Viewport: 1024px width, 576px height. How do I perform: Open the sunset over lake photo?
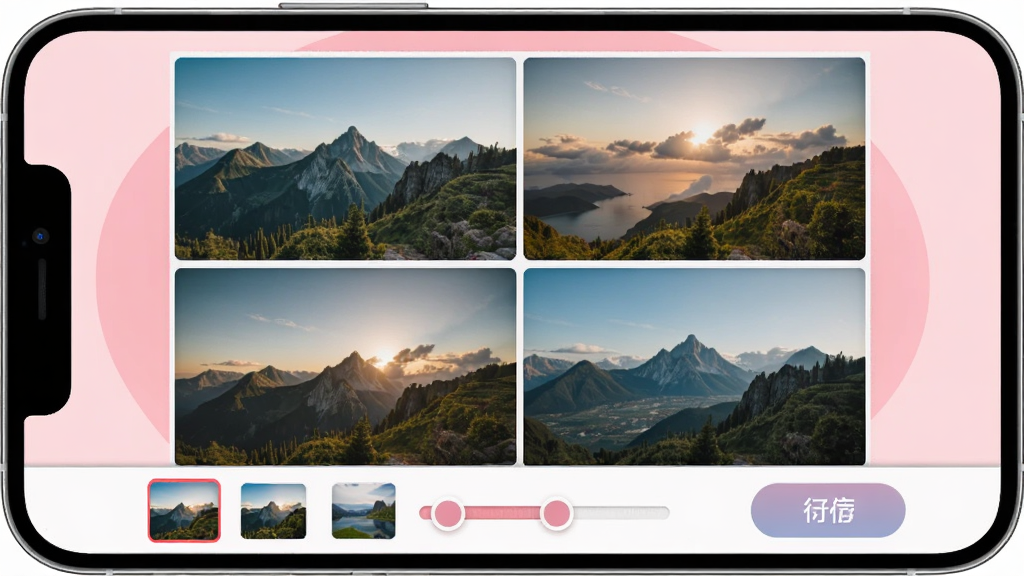[694, 159]
